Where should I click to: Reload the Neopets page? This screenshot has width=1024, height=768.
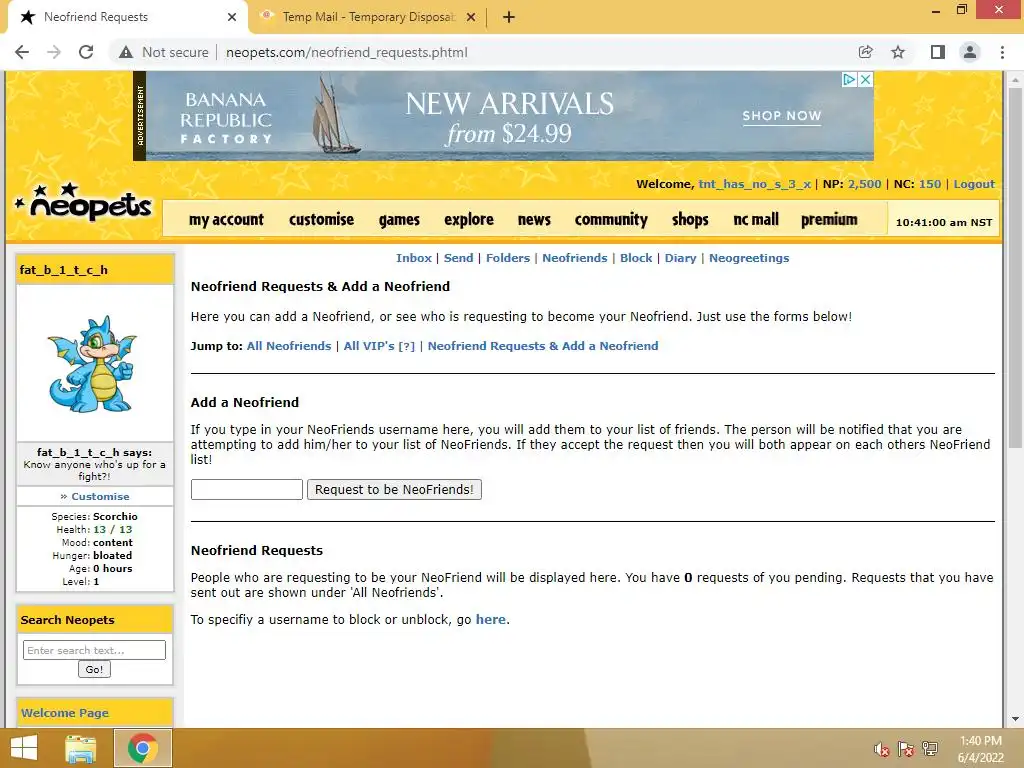(x=86, y=52)
